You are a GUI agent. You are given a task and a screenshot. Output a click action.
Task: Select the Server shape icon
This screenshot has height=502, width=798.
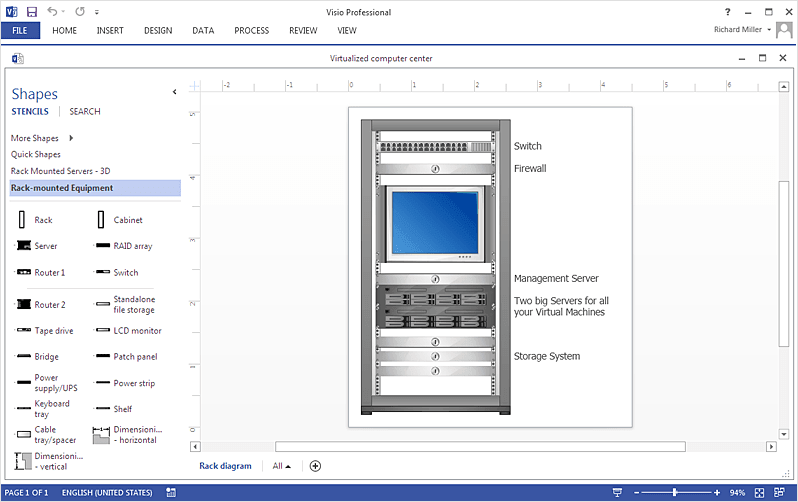point(23,245)
